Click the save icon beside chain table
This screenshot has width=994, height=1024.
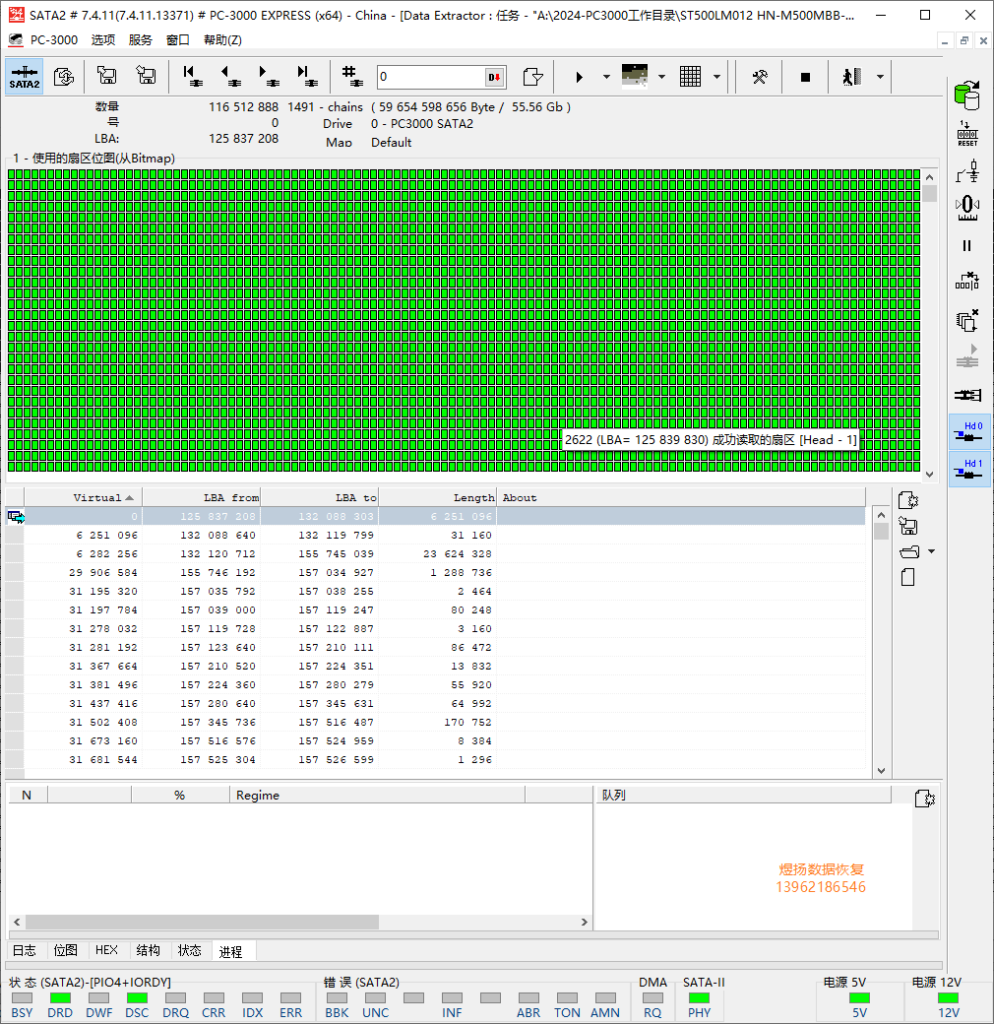coord(908,526)
